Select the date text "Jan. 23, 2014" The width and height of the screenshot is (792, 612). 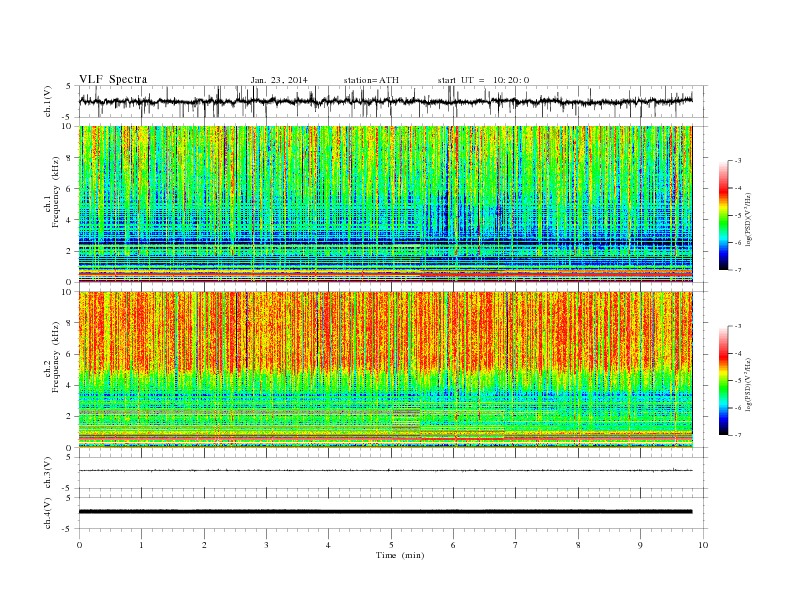pyautogui.click(x=279, y=80)
